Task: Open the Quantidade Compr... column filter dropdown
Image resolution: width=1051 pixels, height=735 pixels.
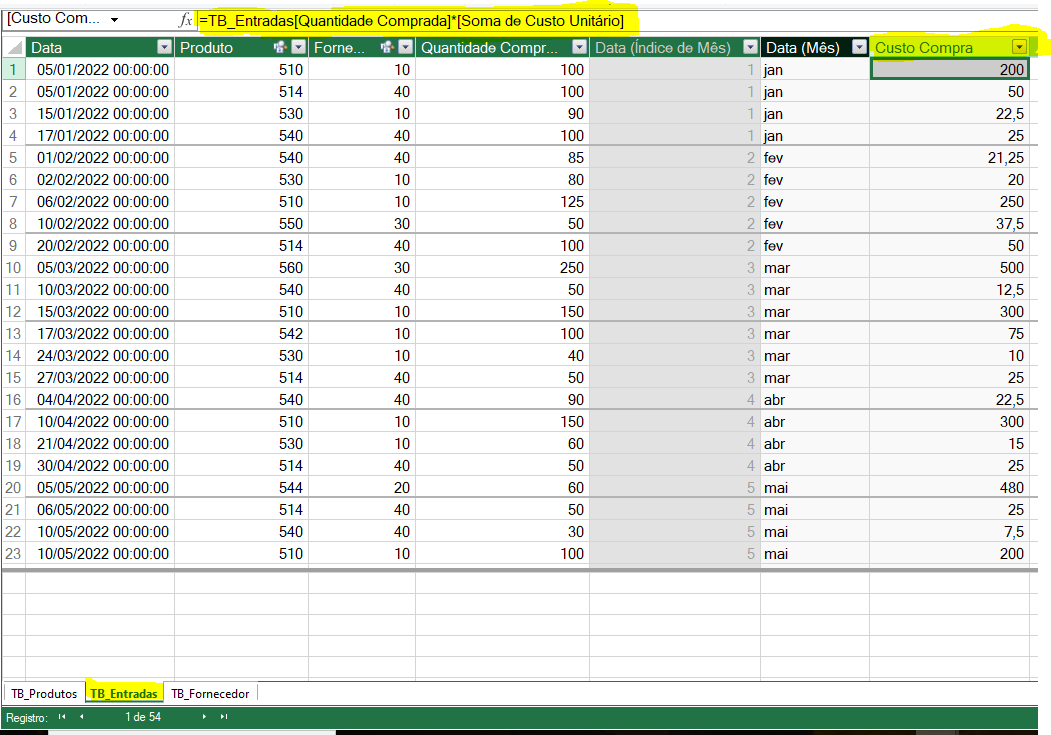Action: (x=579, y=47)
